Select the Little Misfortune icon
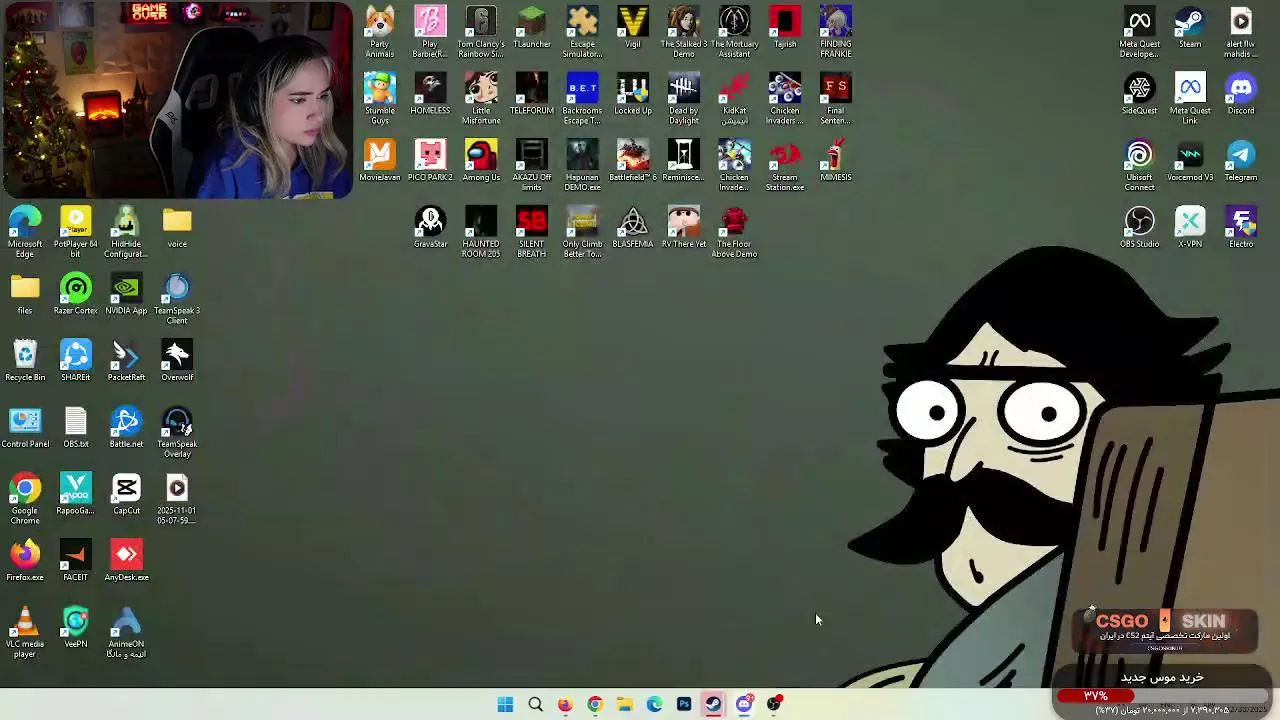Image resolution: width=1280 pixels, height=720 pixels. coord(481,99)
